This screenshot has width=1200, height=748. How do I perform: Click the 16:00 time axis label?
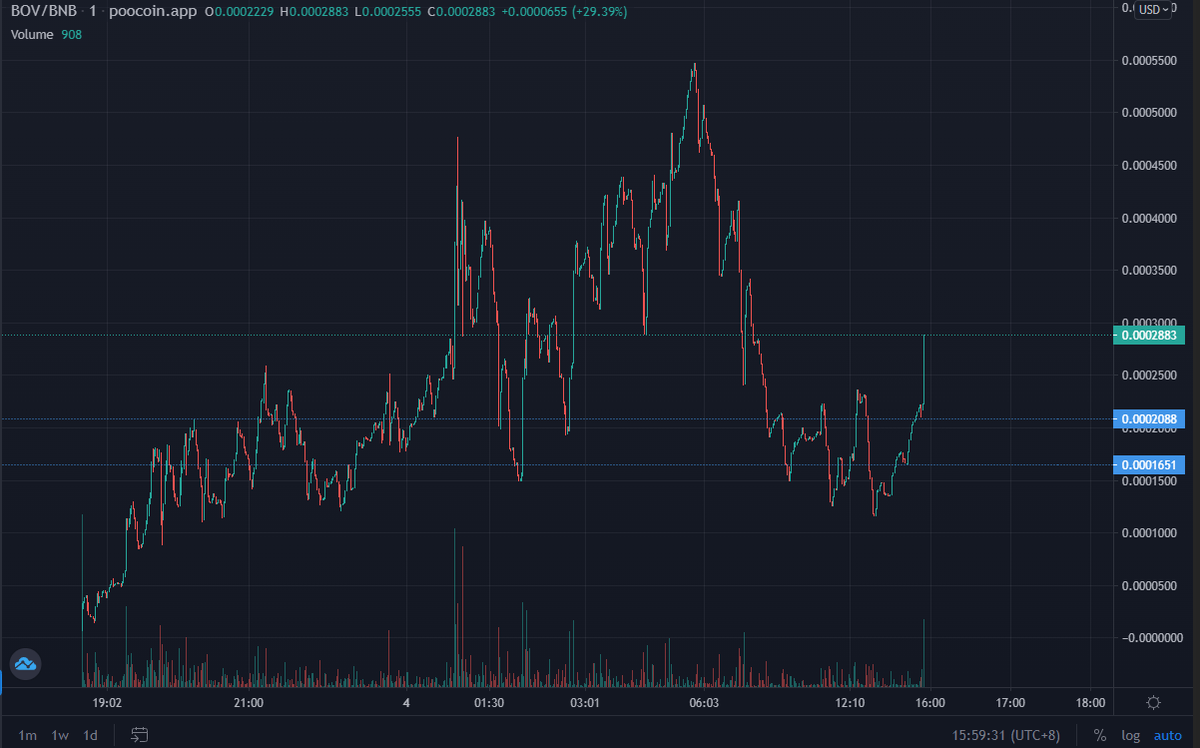tap(930, 703)
